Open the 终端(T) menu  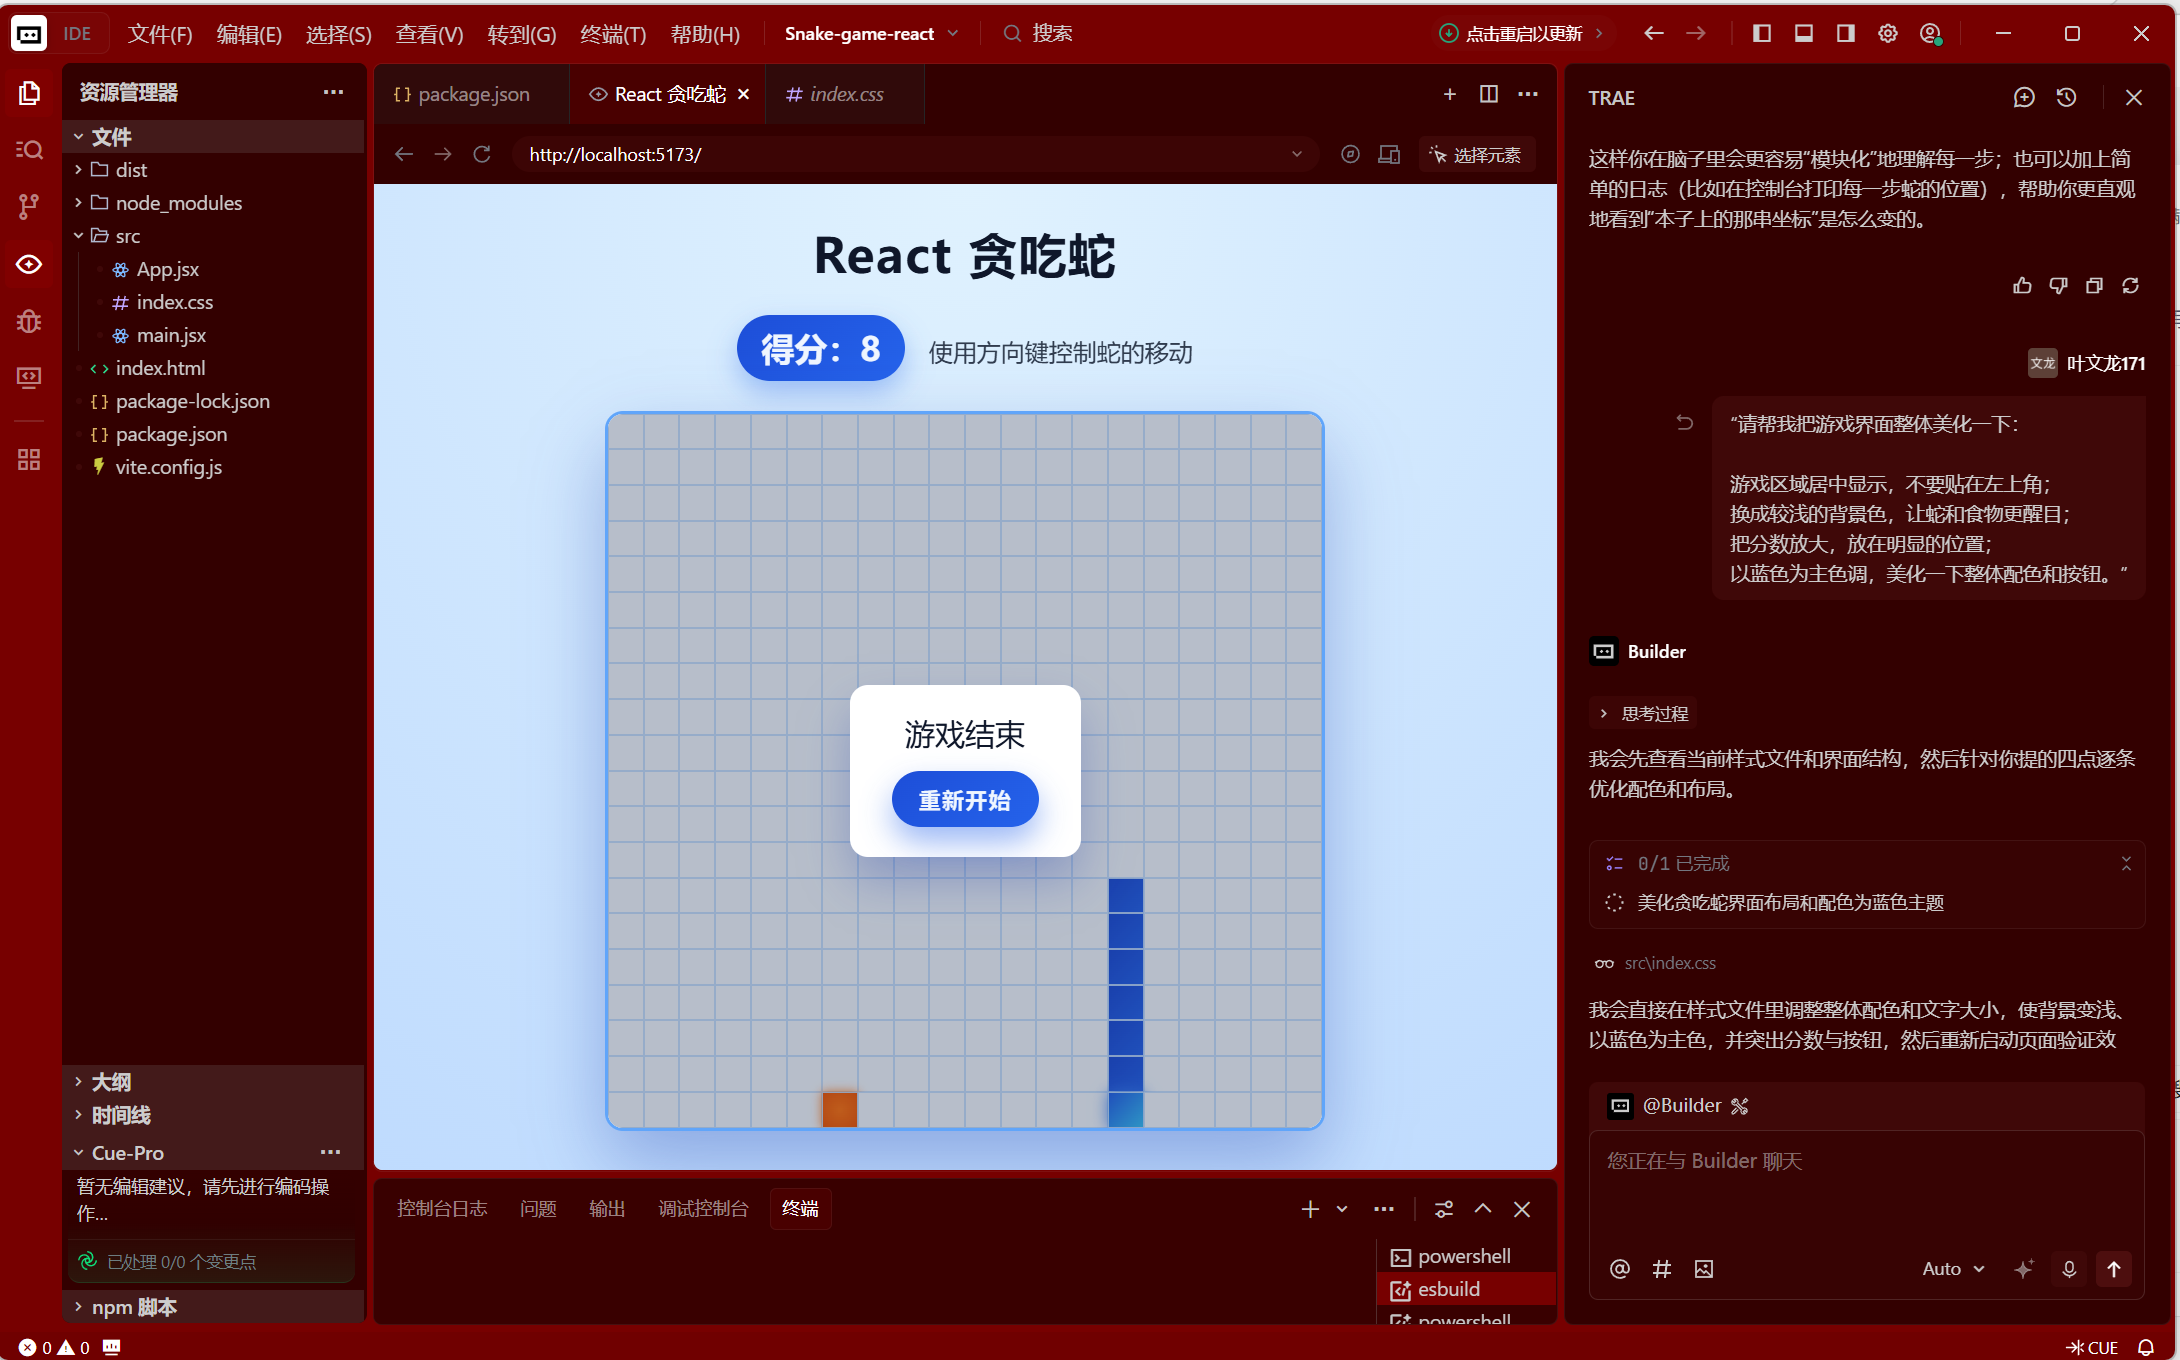612,34
